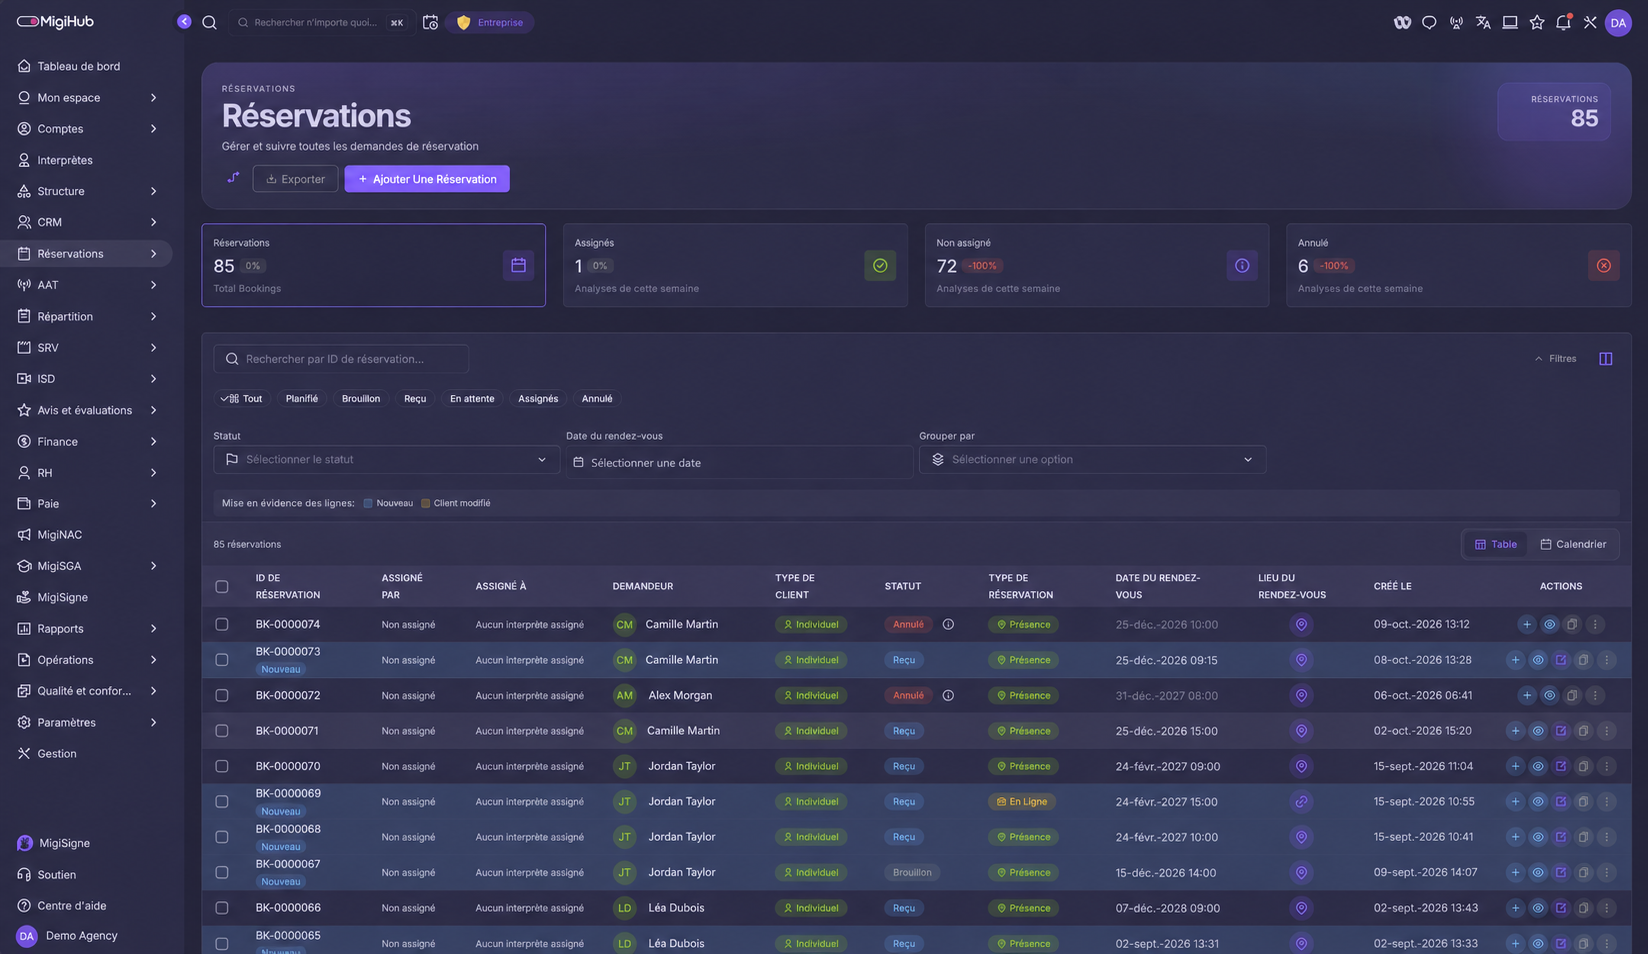Edit reservation BK-0000073 with pencil icon

click(x=1560, y=660)
